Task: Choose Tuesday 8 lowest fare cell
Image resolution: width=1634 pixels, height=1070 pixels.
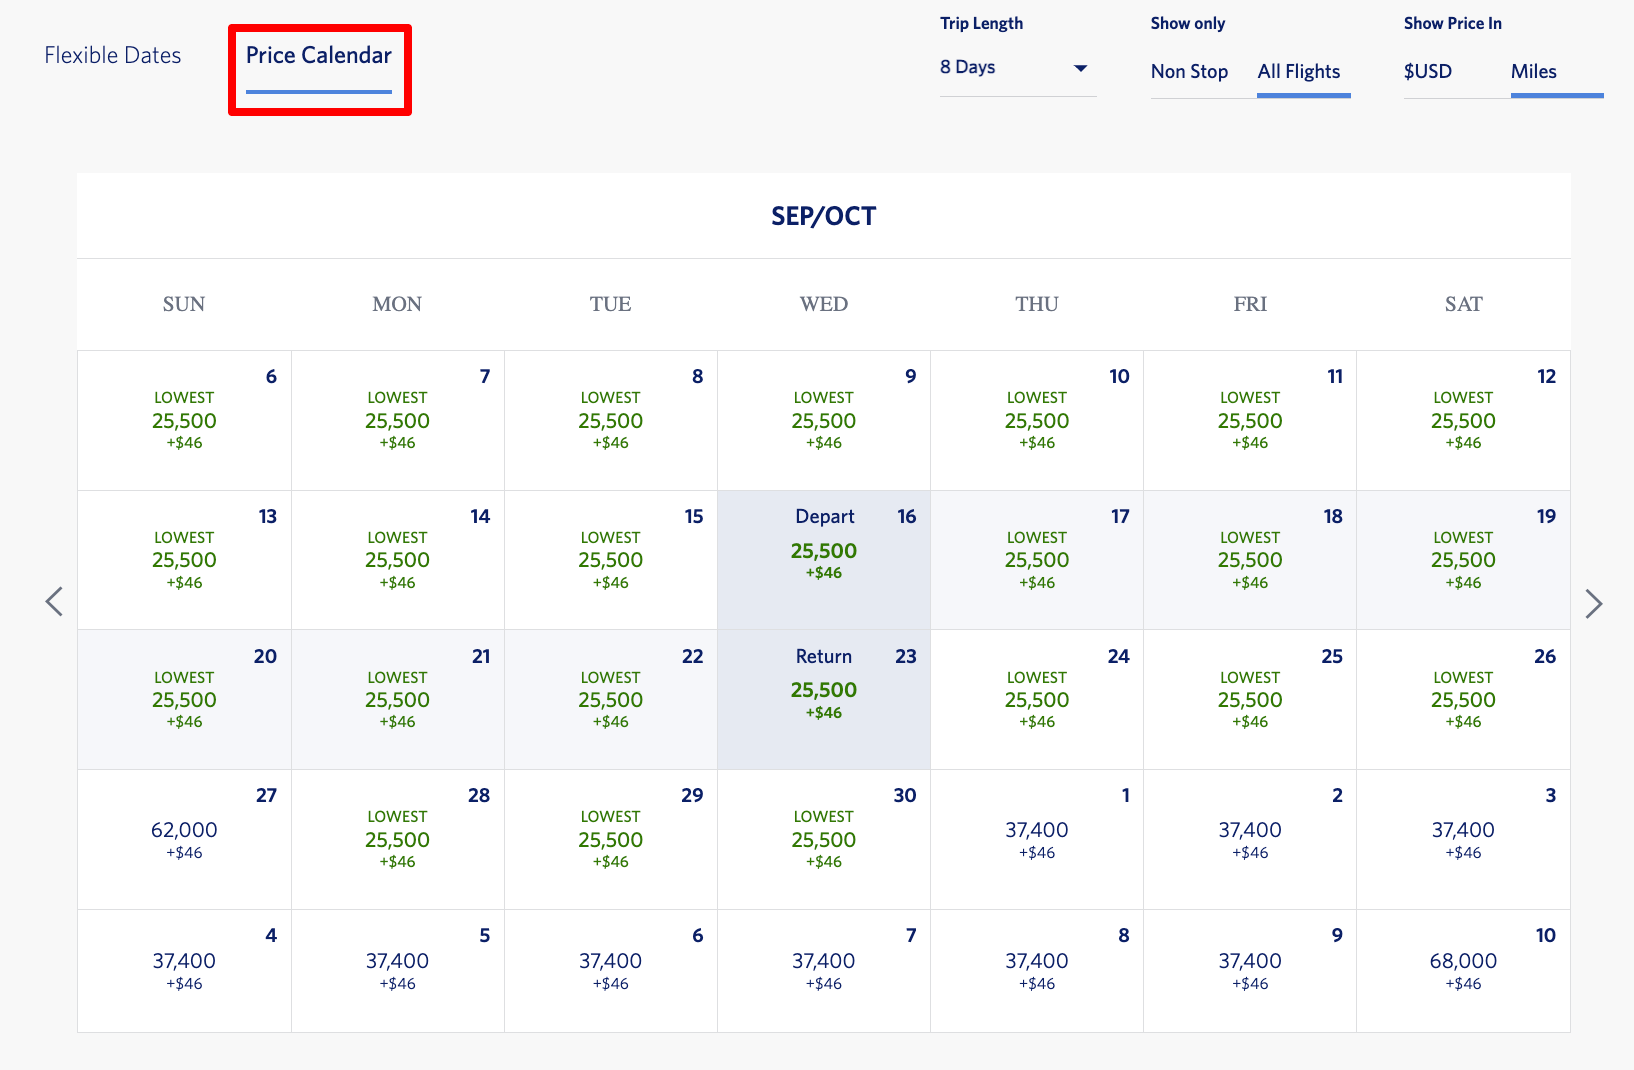Action: [611, 420]
